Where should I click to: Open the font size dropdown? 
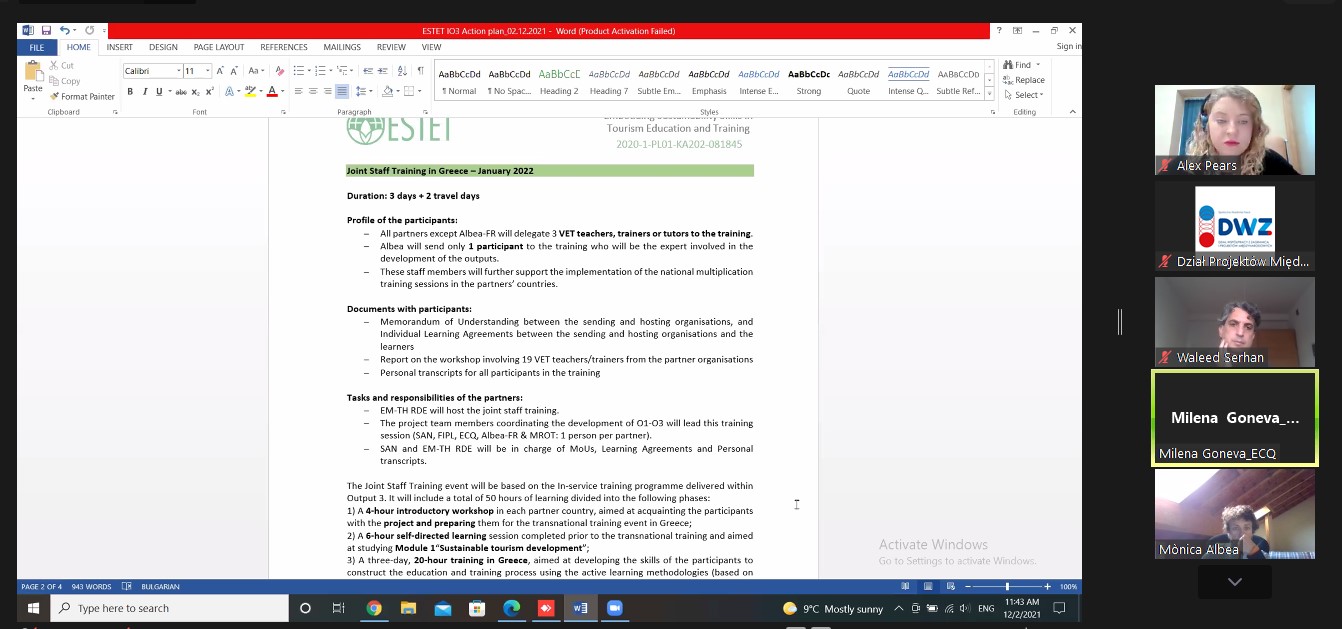point(208,71)
